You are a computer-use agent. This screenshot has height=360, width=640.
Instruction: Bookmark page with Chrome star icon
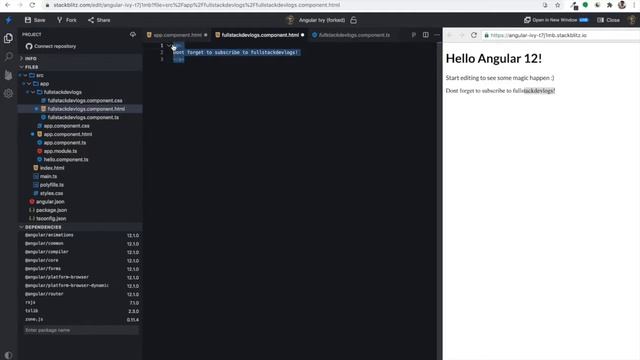click(558, 5)
